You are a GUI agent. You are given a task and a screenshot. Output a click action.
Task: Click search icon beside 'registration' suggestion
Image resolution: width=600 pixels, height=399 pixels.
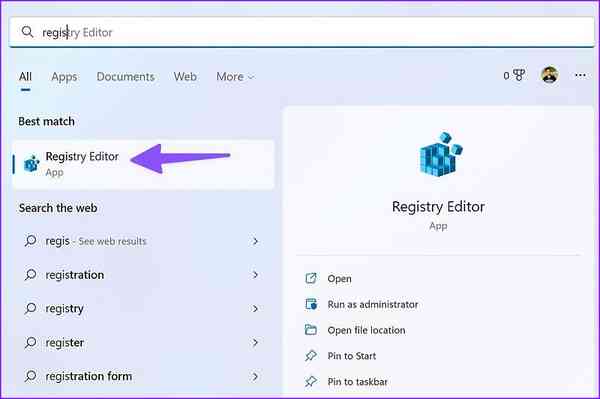[30, 274]
